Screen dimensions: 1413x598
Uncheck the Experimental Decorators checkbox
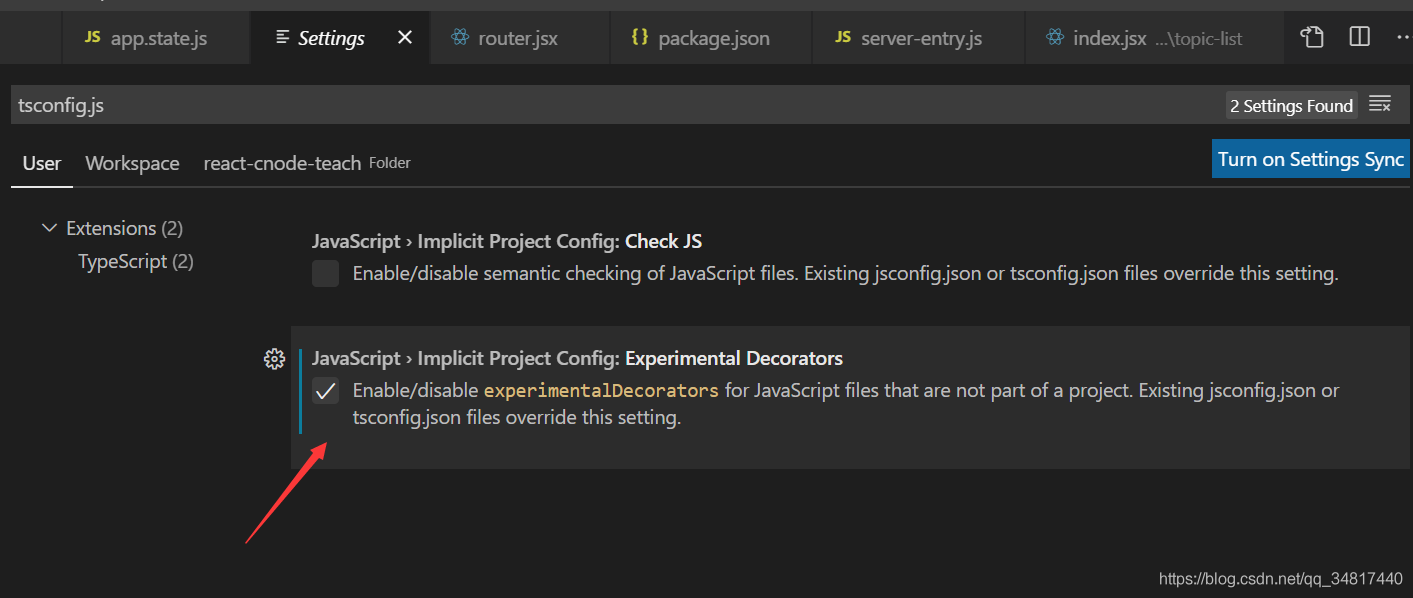(325, 391)
